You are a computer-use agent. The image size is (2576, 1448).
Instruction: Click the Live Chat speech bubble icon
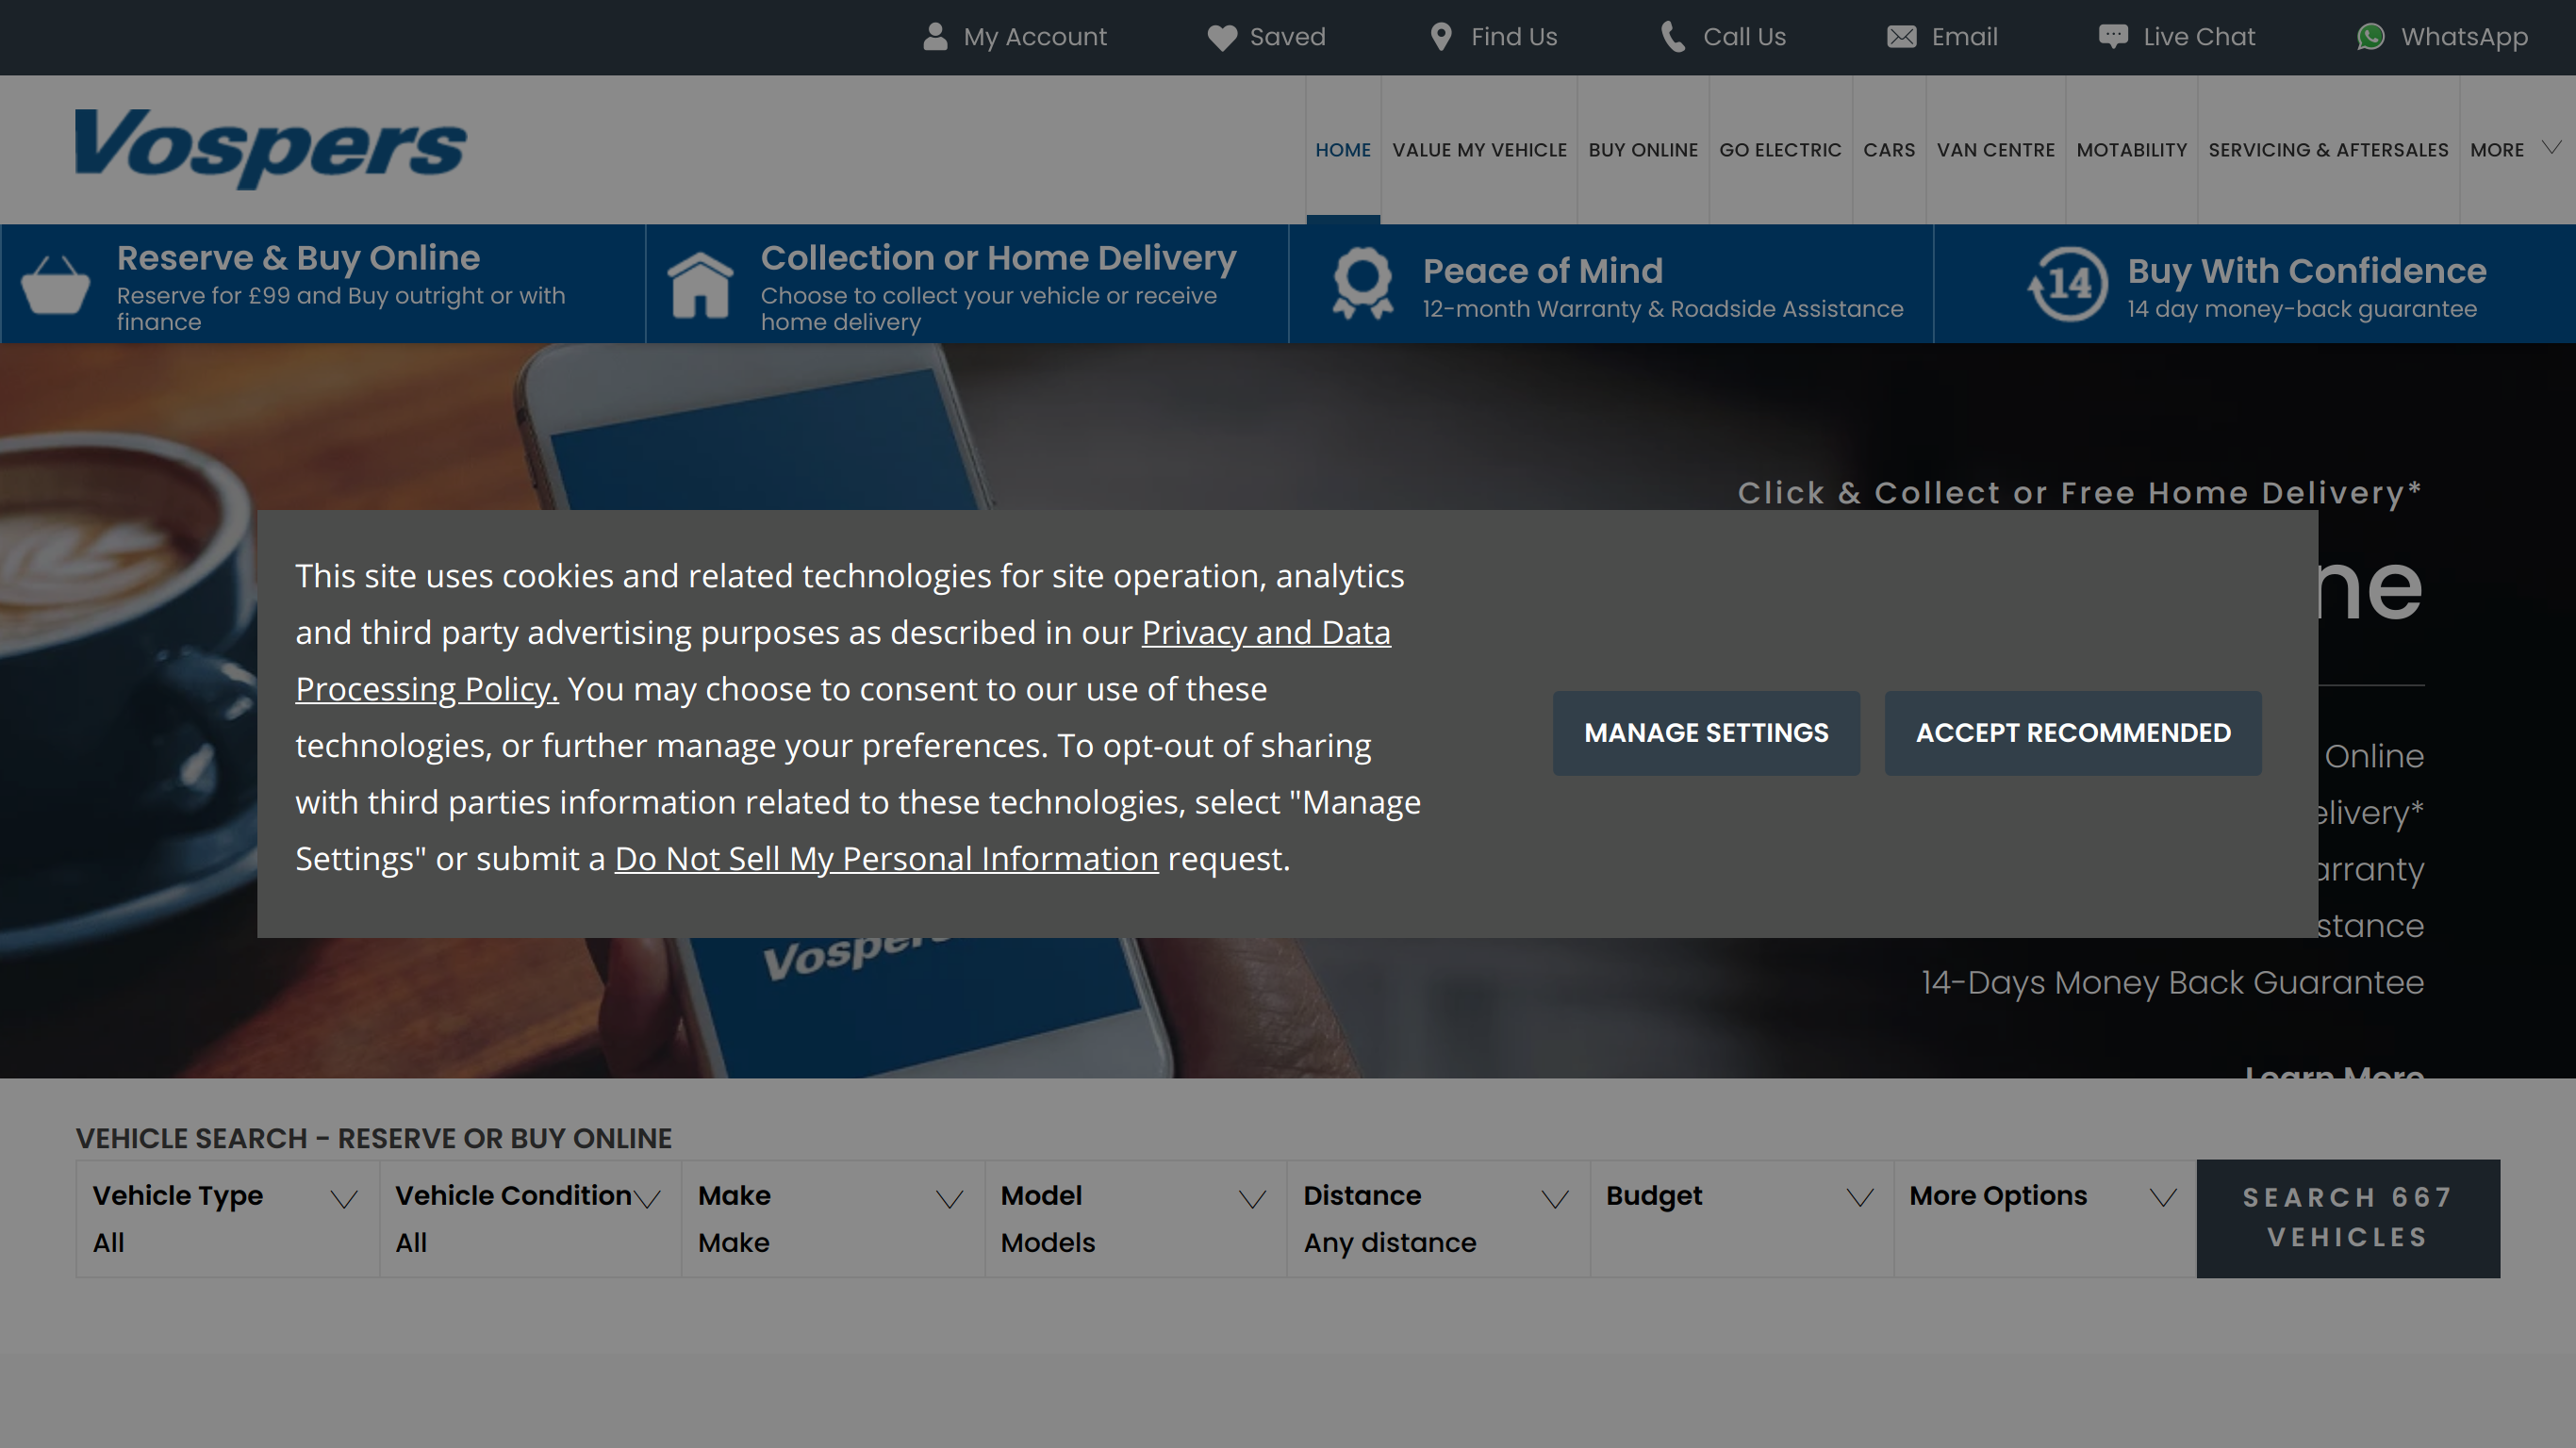(x=2113, y=37)
